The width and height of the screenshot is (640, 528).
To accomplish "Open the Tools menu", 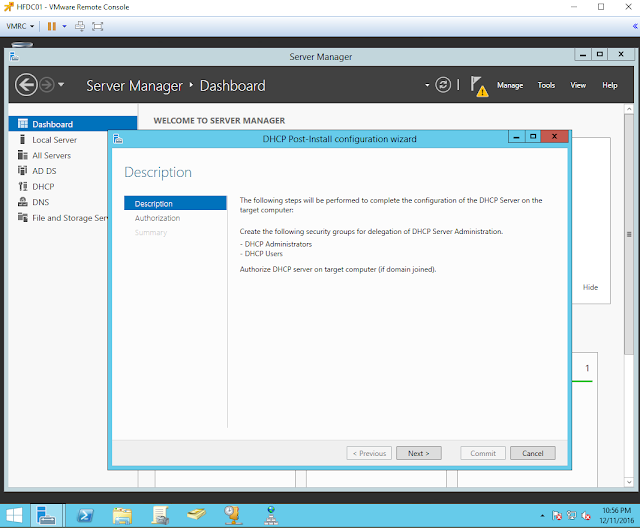I will (x=546, y=85).
